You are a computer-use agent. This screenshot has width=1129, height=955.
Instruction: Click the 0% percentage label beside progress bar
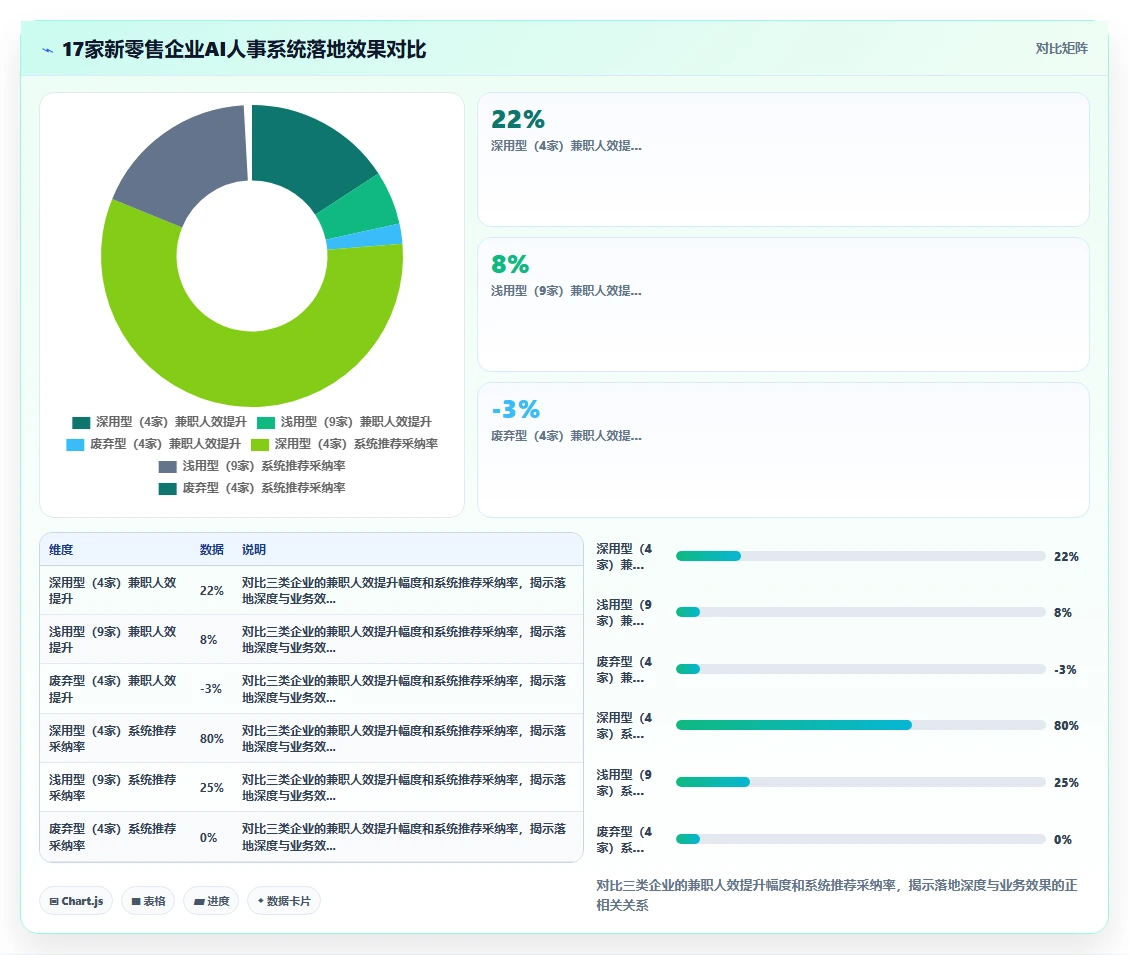pos(1063,839)
